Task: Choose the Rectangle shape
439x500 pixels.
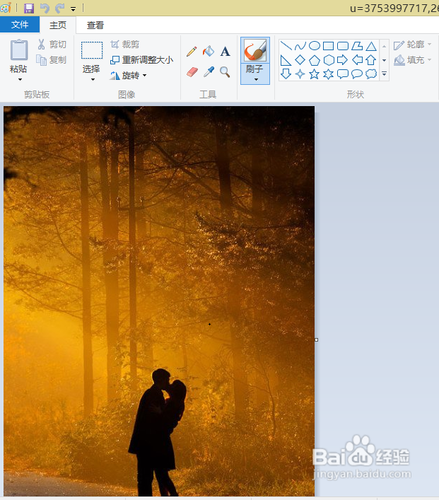Action: point(328,46)
